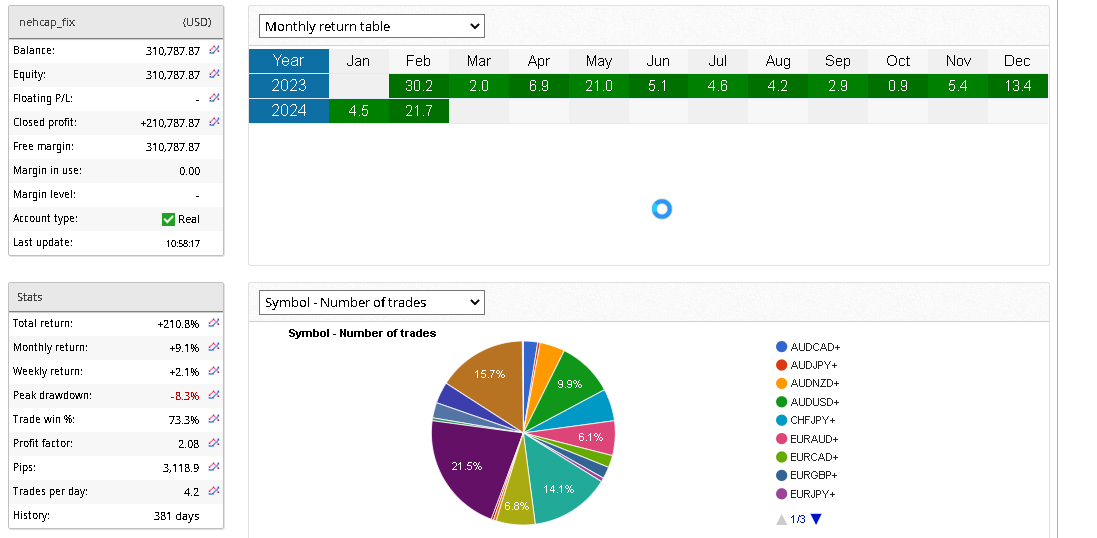Click the chart icon beside Closed profit
Viewport: 1097px width, 538px height.
click(214, 122)
